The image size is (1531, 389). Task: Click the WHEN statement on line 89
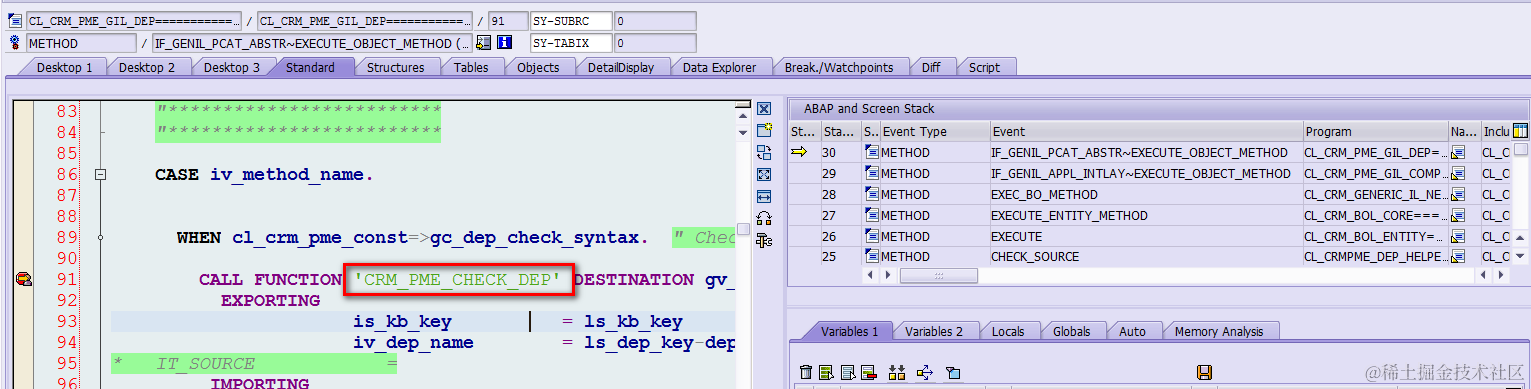pos(411,238)
